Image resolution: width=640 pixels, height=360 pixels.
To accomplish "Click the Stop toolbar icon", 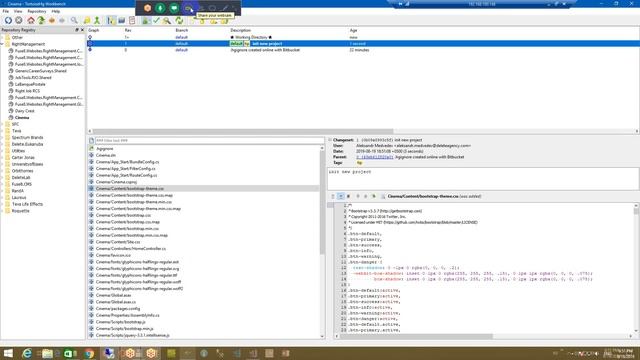I will pyautogui.click(x=19, y=20).
